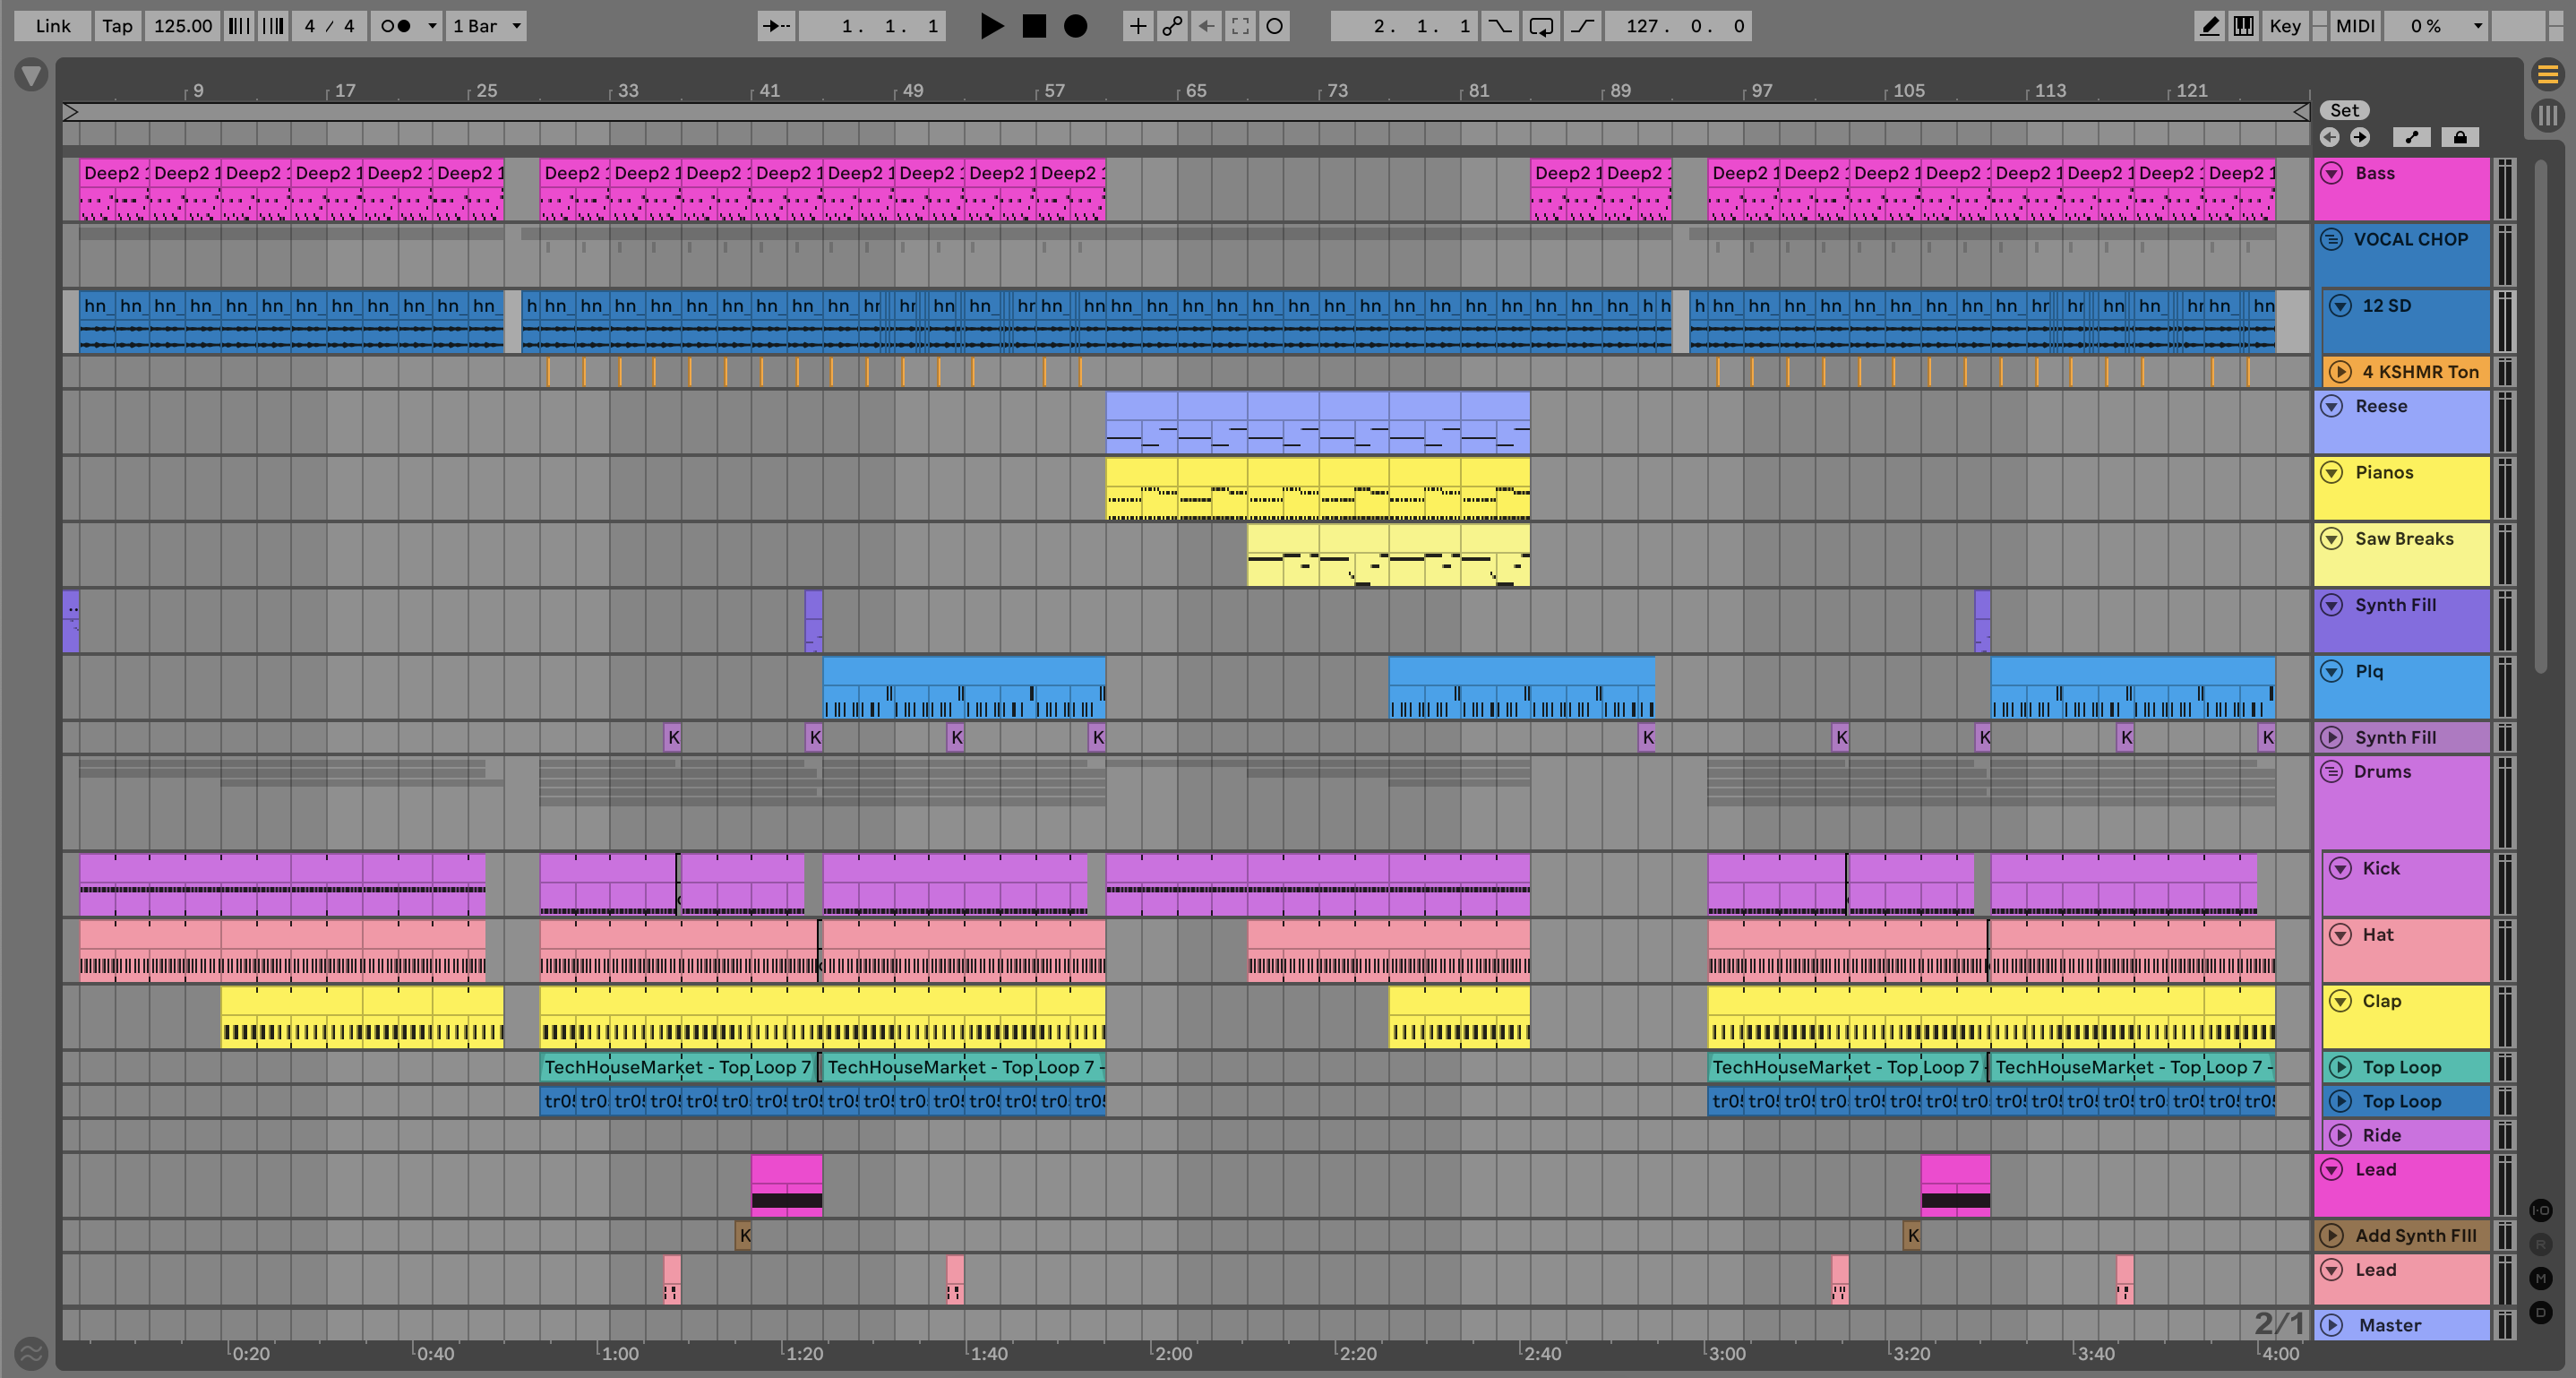Collapse the Drums group track

[x=2331, y=772]
